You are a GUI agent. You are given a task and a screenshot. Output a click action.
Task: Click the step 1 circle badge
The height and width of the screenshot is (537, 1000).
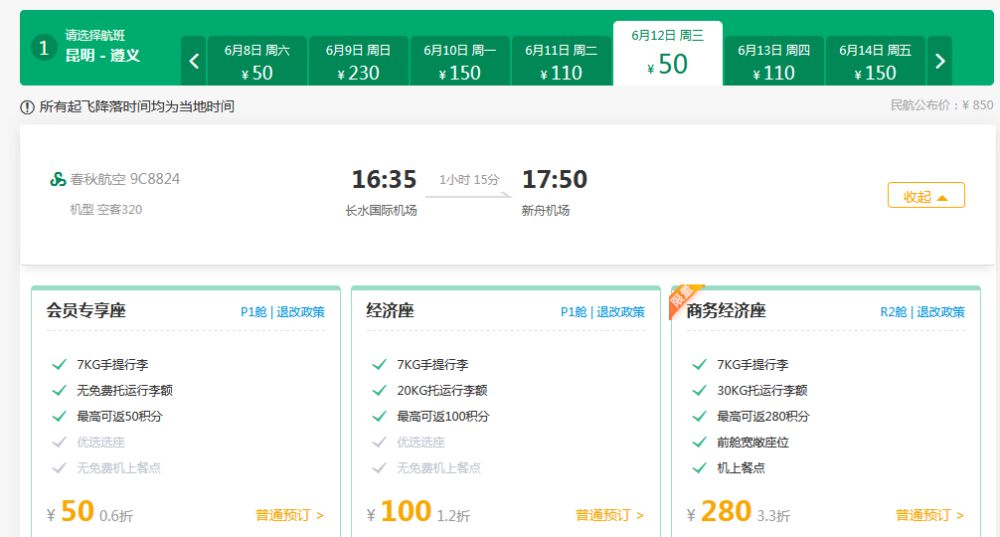pos(43,48)
